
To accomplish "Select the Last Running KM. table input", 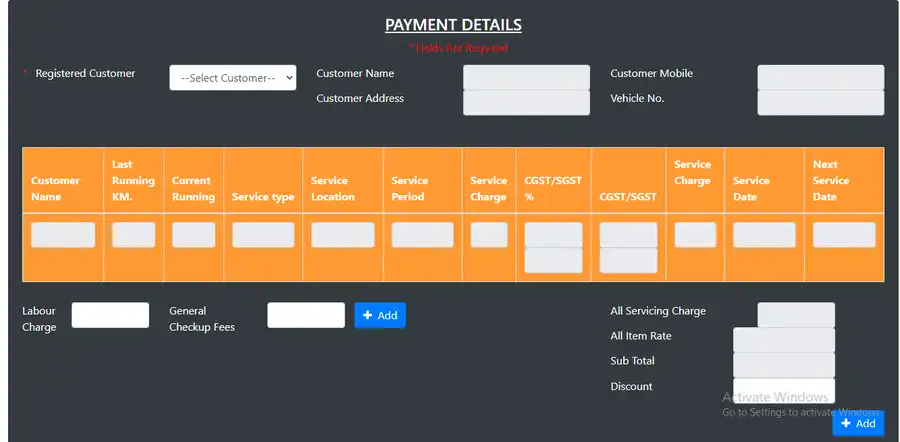I will tap(133, 235).
